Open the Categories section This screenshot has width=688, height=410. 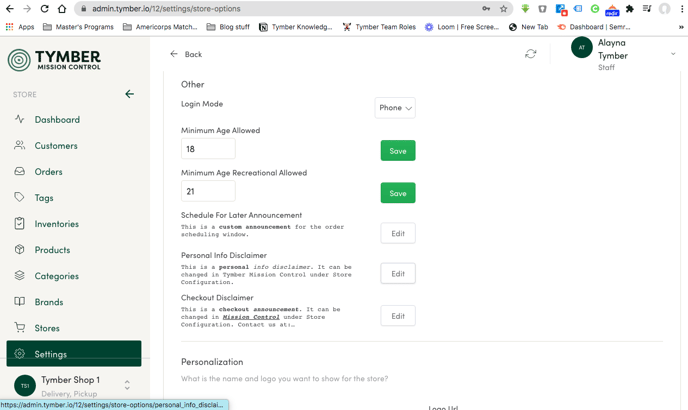pyautogui.click(x=56, y=276)
